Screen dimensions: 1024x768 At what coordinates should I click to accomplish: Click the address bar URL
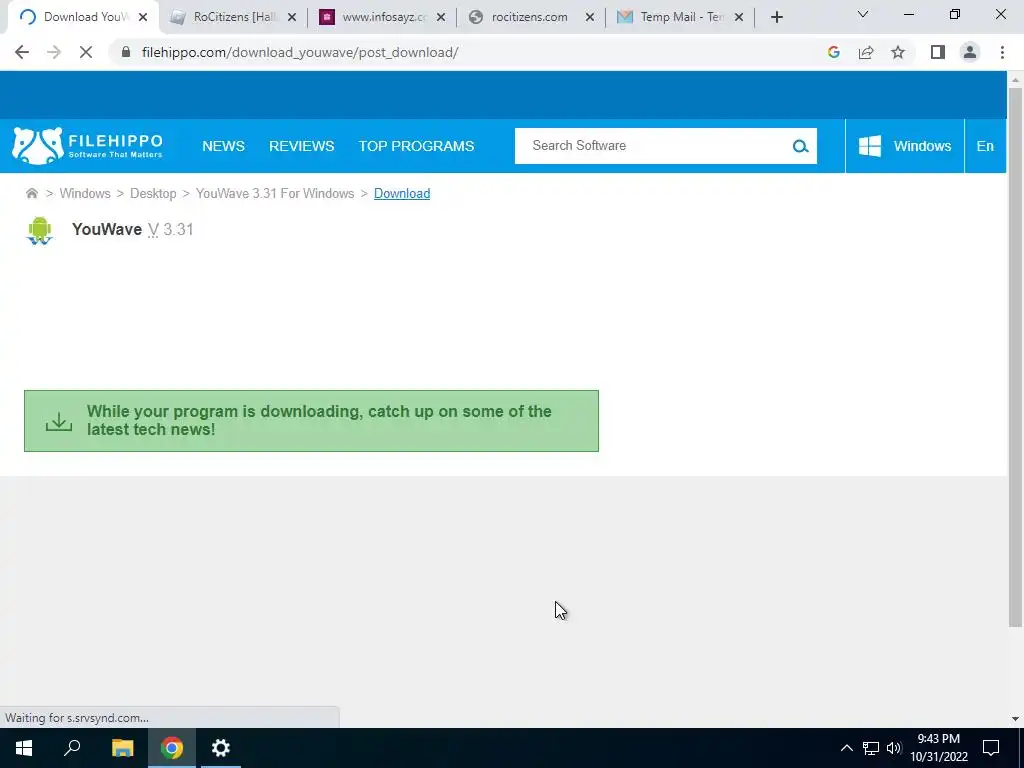300,52
